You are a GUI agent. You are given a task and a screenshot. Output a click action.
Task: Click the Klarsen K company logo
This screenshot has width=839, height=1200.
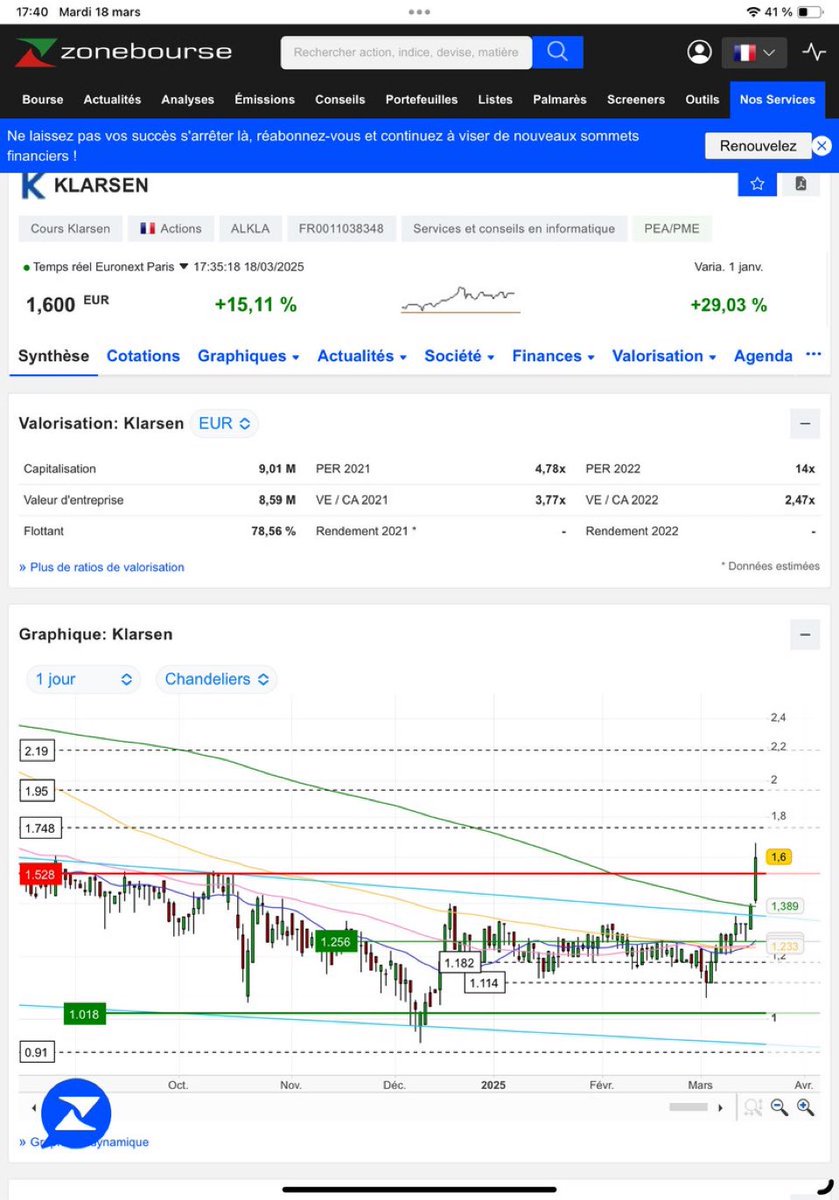[33, 185]
